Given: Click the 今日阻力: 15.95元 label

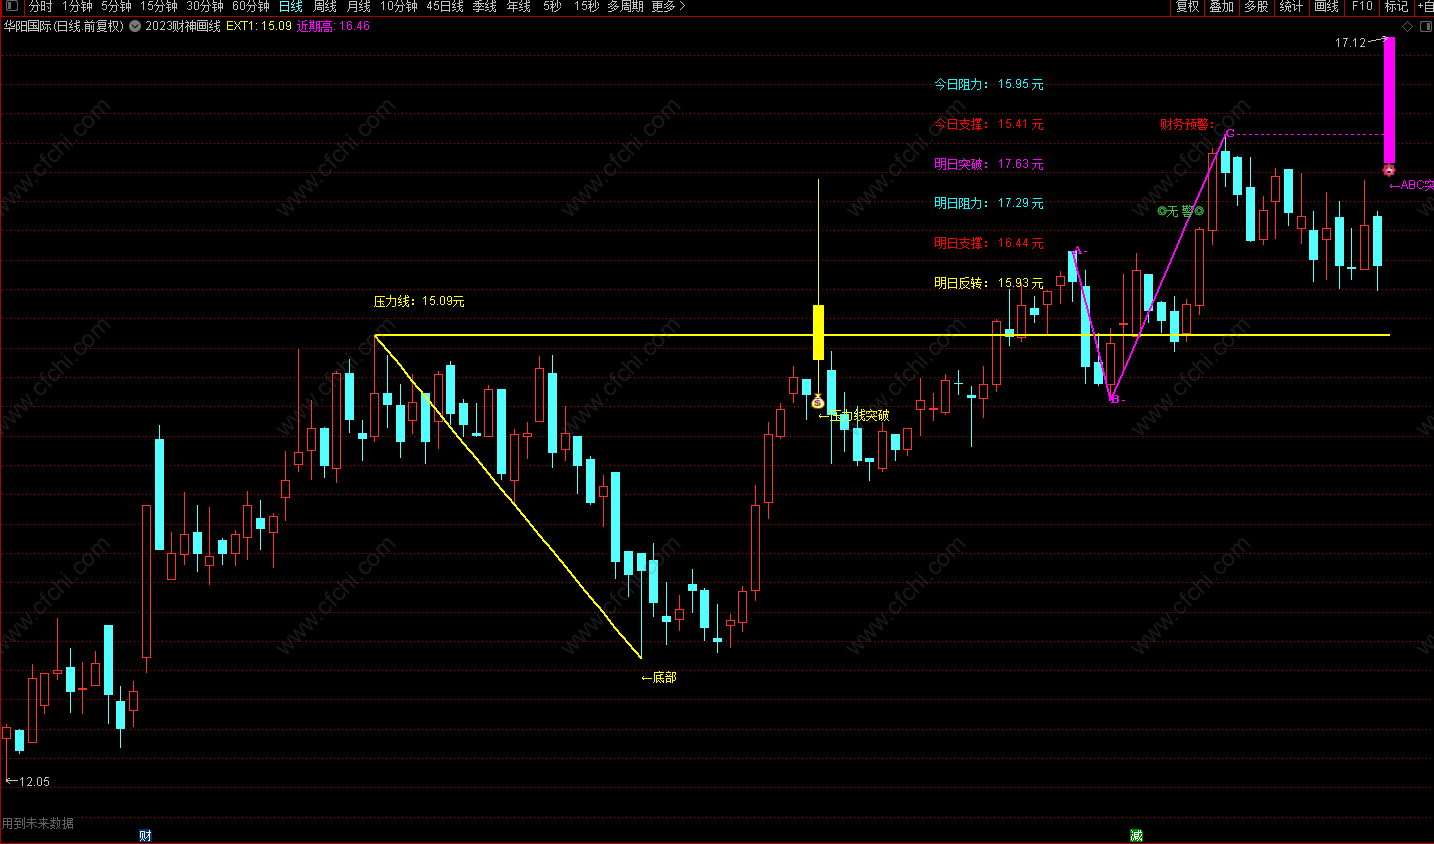Looking at the screenshot, I should [x=989, y=84].
